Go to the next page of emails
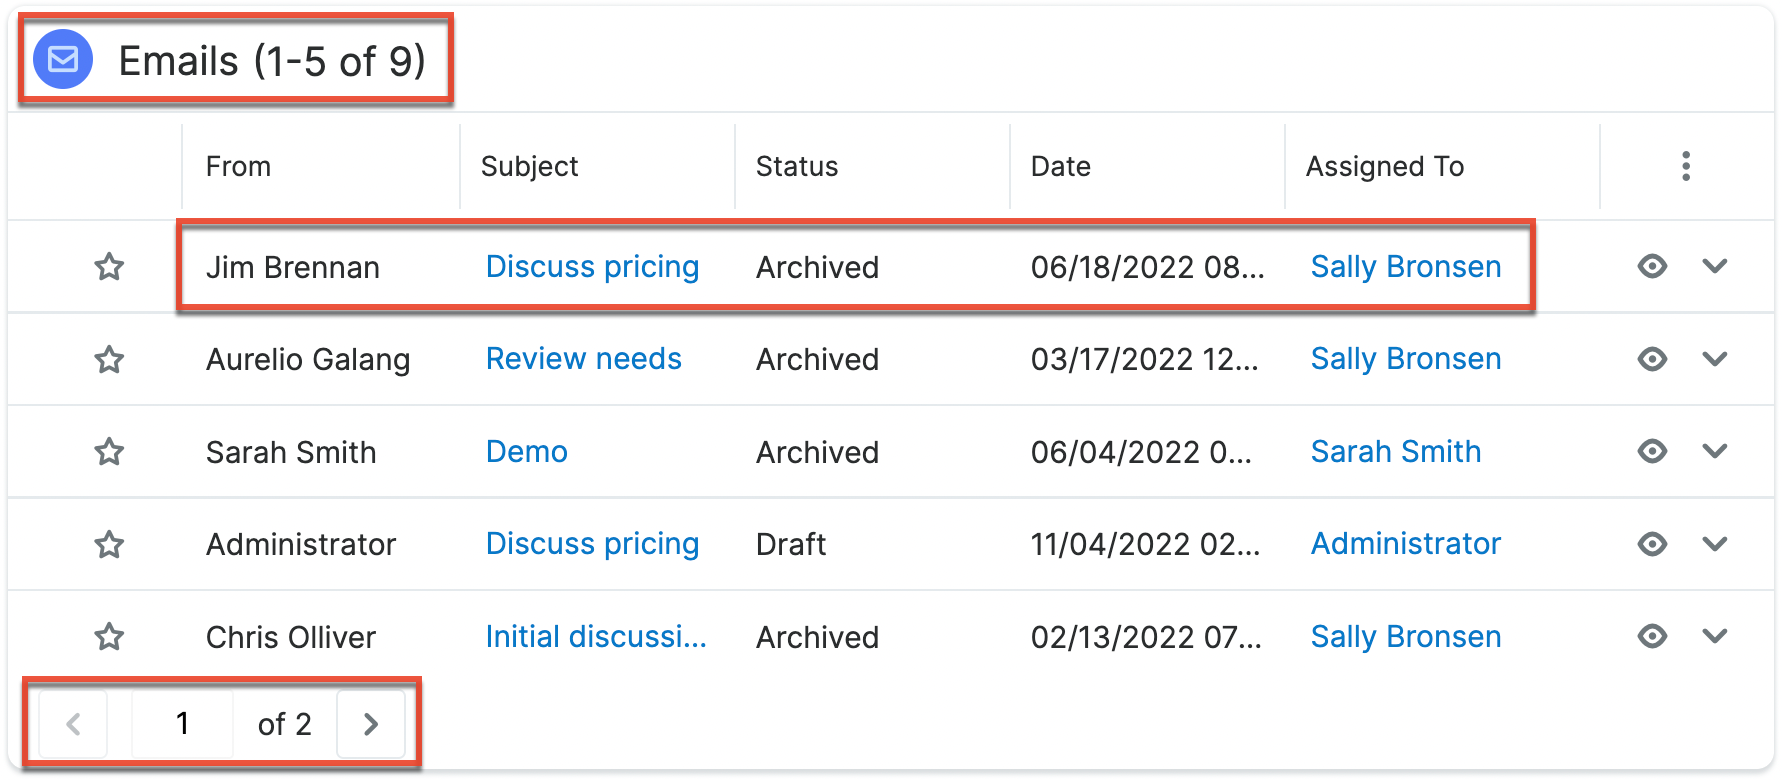This screenshot has width=1782, height=780. tap(371, 723)
